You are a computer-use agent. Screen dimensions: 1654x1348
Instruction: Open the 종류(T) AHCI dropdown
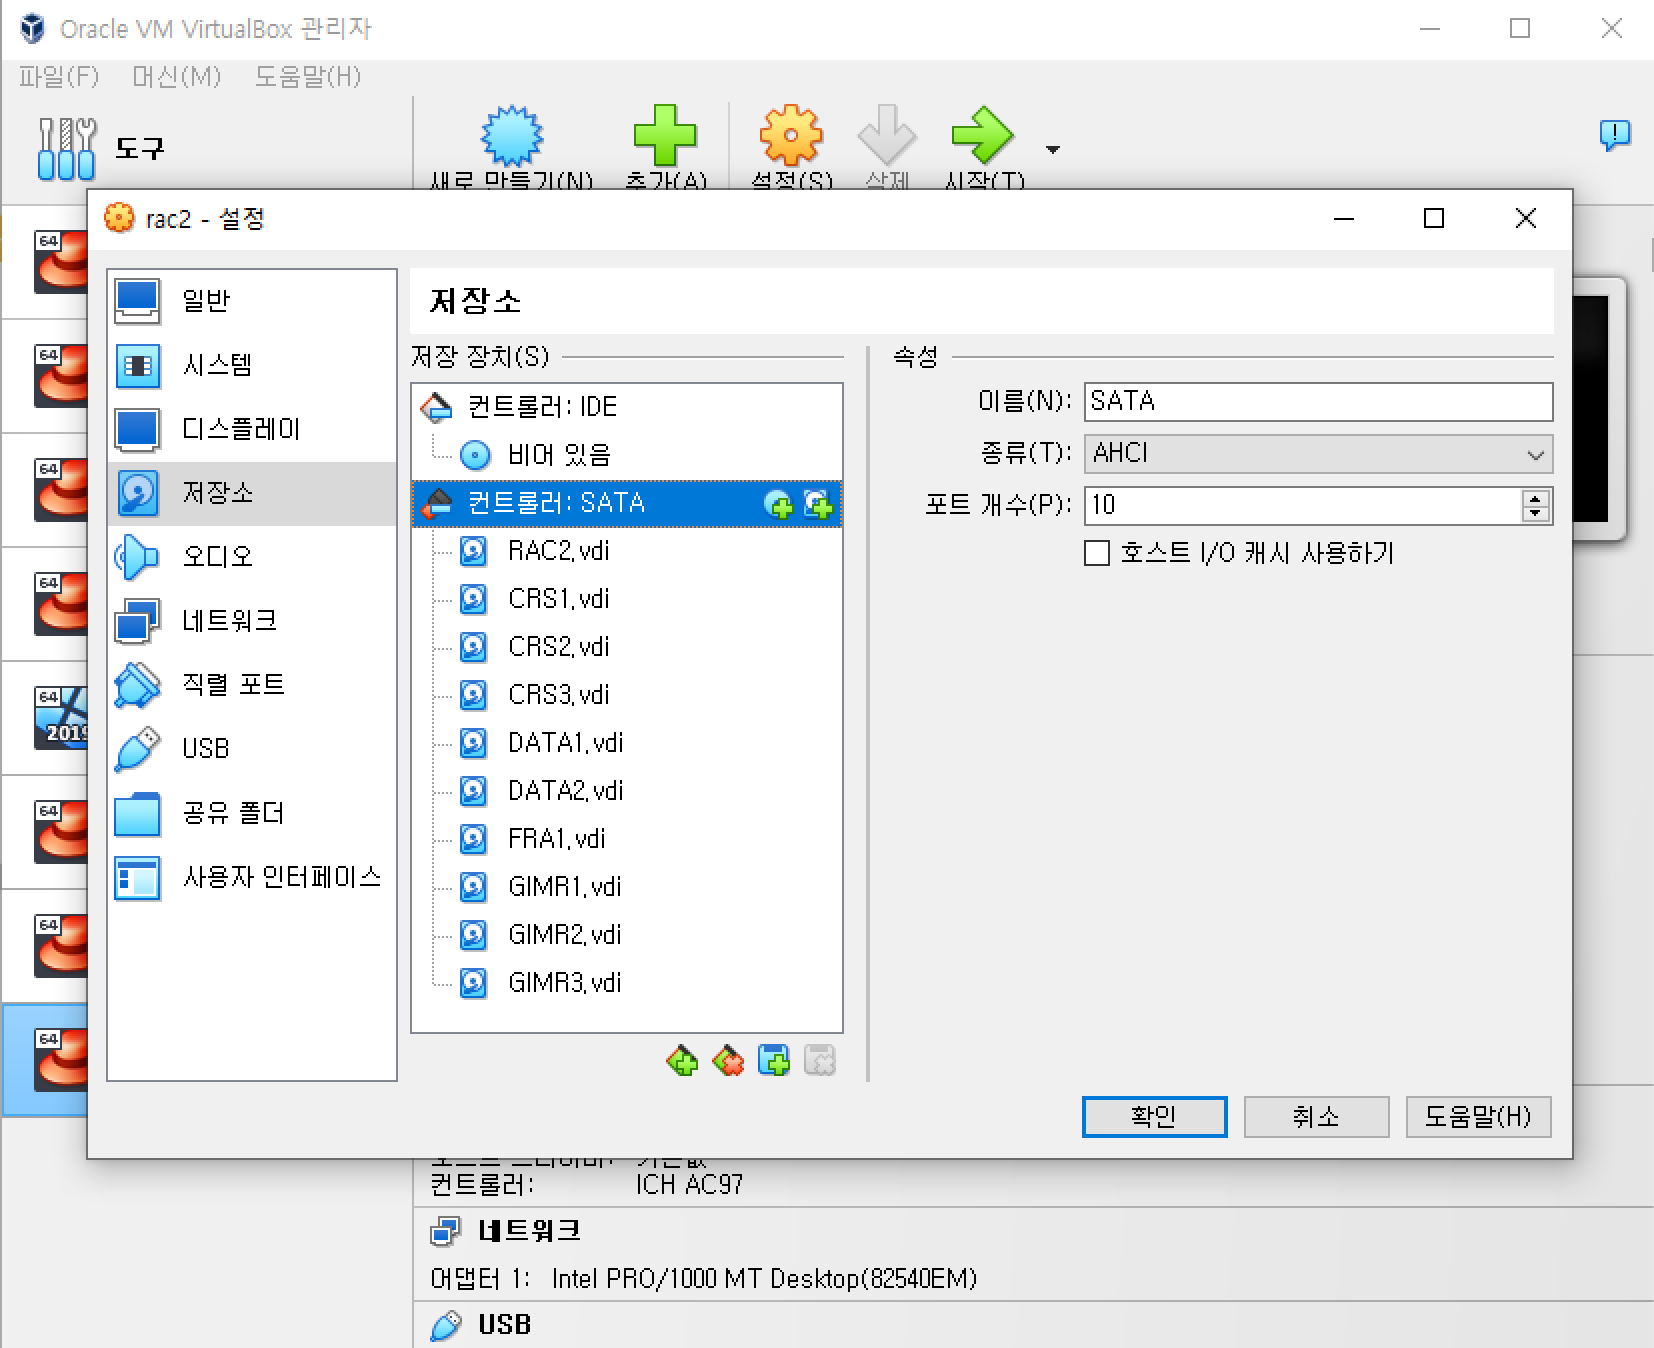pyautogui.click(x=1318, y=454)
